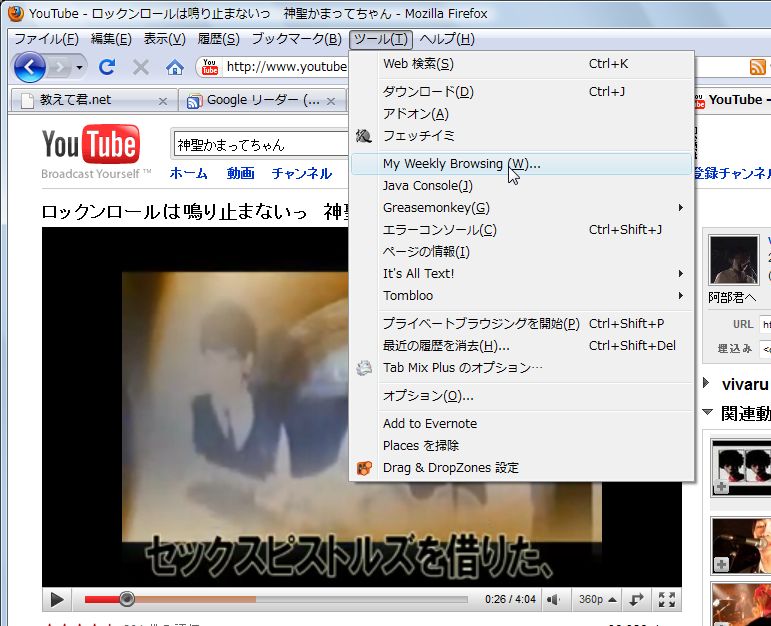Image resolution: width=771 pixels, height=626 pixels.
Task: Switch to the Google リーダー tab
Action: pos(263,100)
